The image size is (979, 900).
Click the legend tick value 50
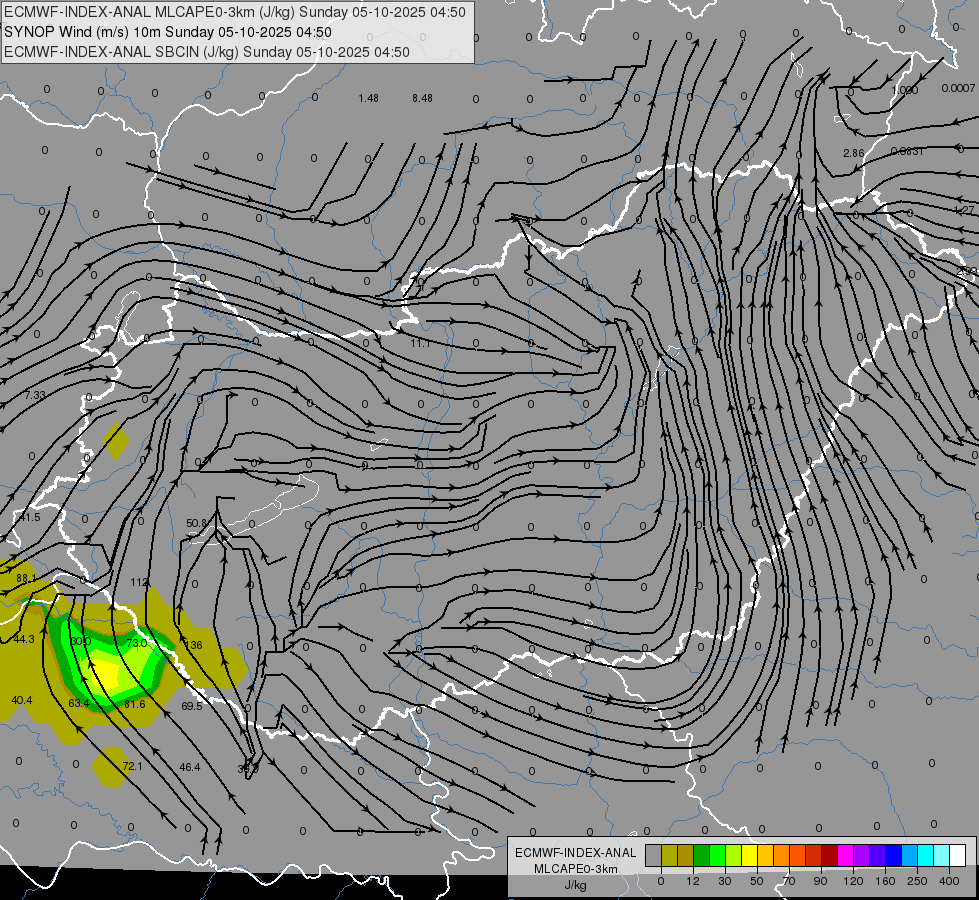(x=756, y=881)
